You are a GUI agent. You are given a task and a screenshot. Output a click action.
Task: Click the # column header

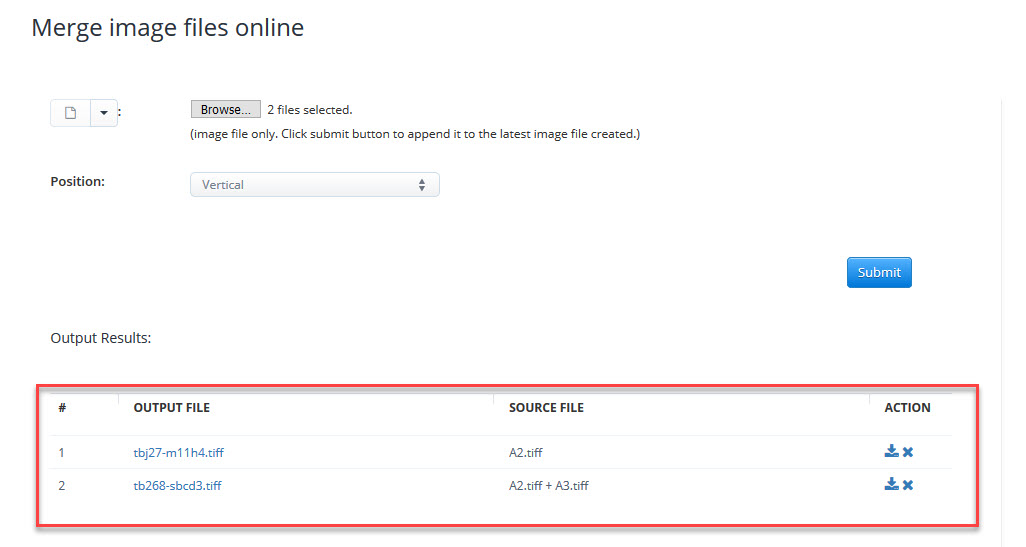click(62, 408)
